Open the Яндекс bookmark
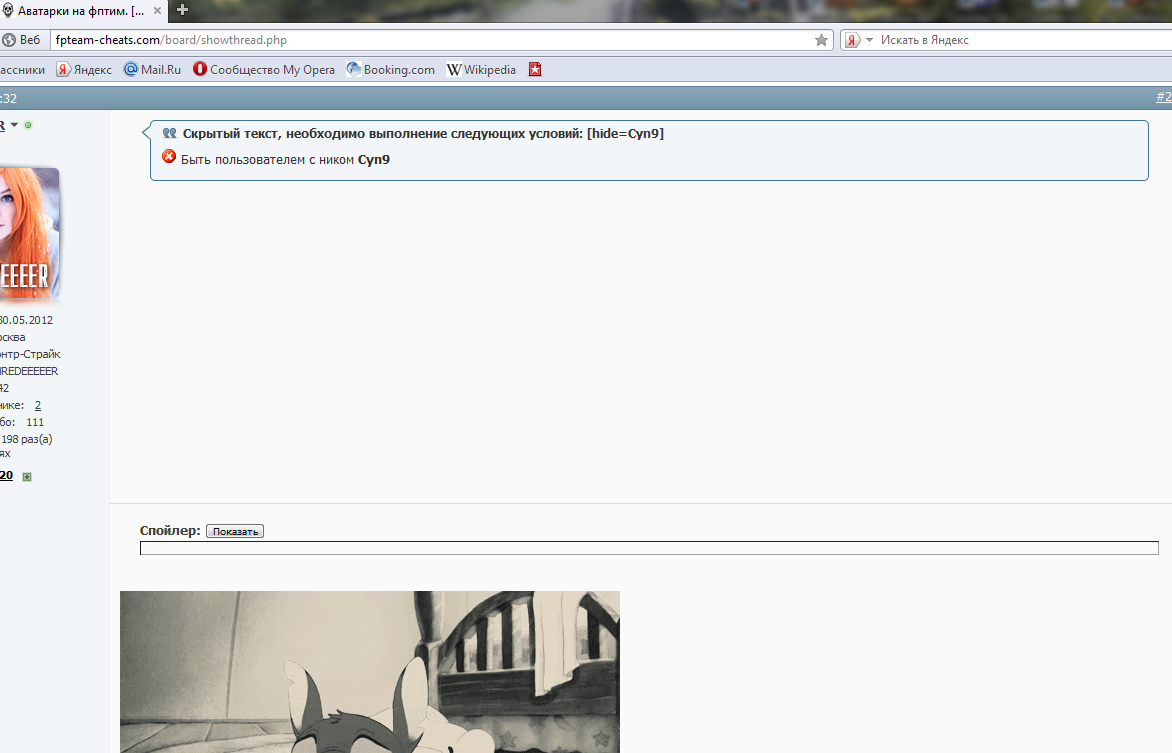This screenshot has width=1172, height=753. (x=84, y=70)
